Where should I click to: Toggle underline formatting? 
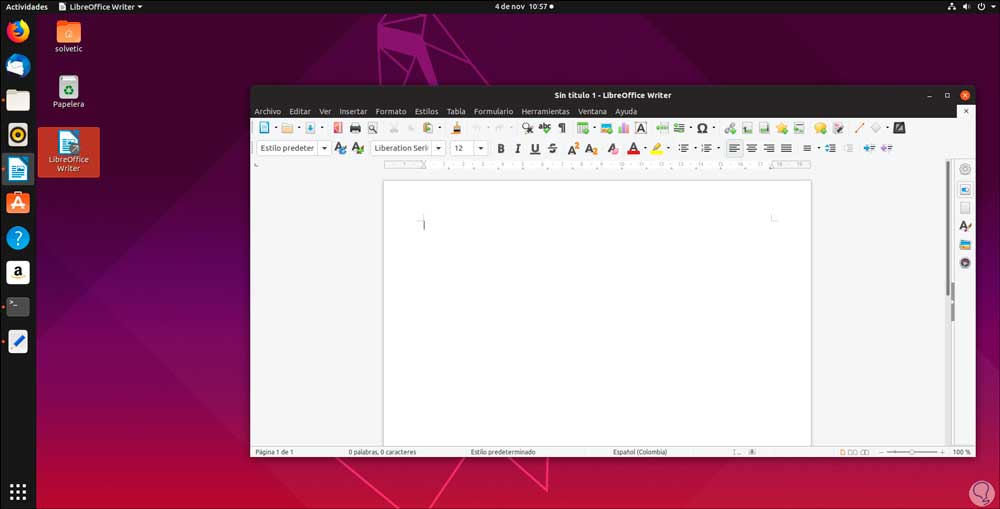pos(535,149)
